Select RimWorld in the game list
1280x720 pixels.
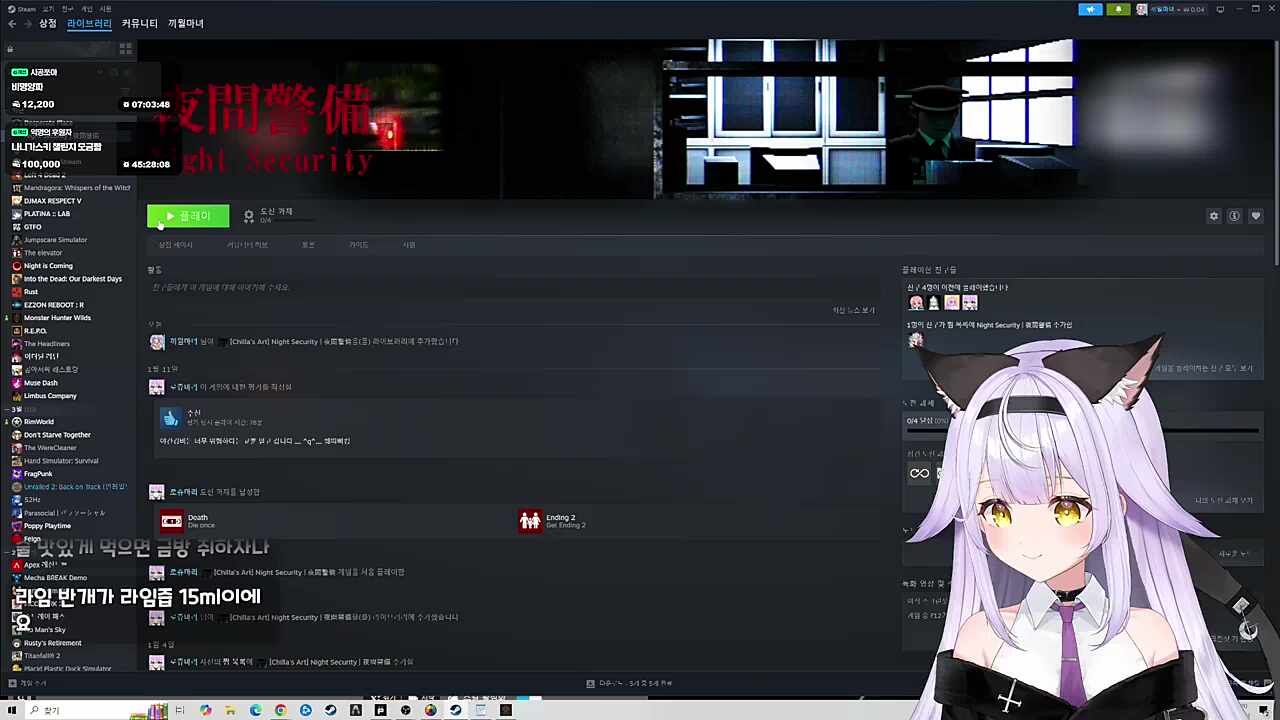click(x=39, y=422)
